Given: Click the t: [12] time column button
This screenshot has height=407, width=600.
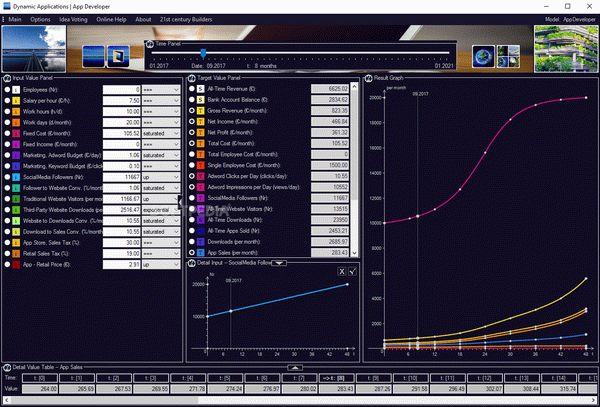Looking at the screenshot, I should pyautogui.click(x=485, y=378).
